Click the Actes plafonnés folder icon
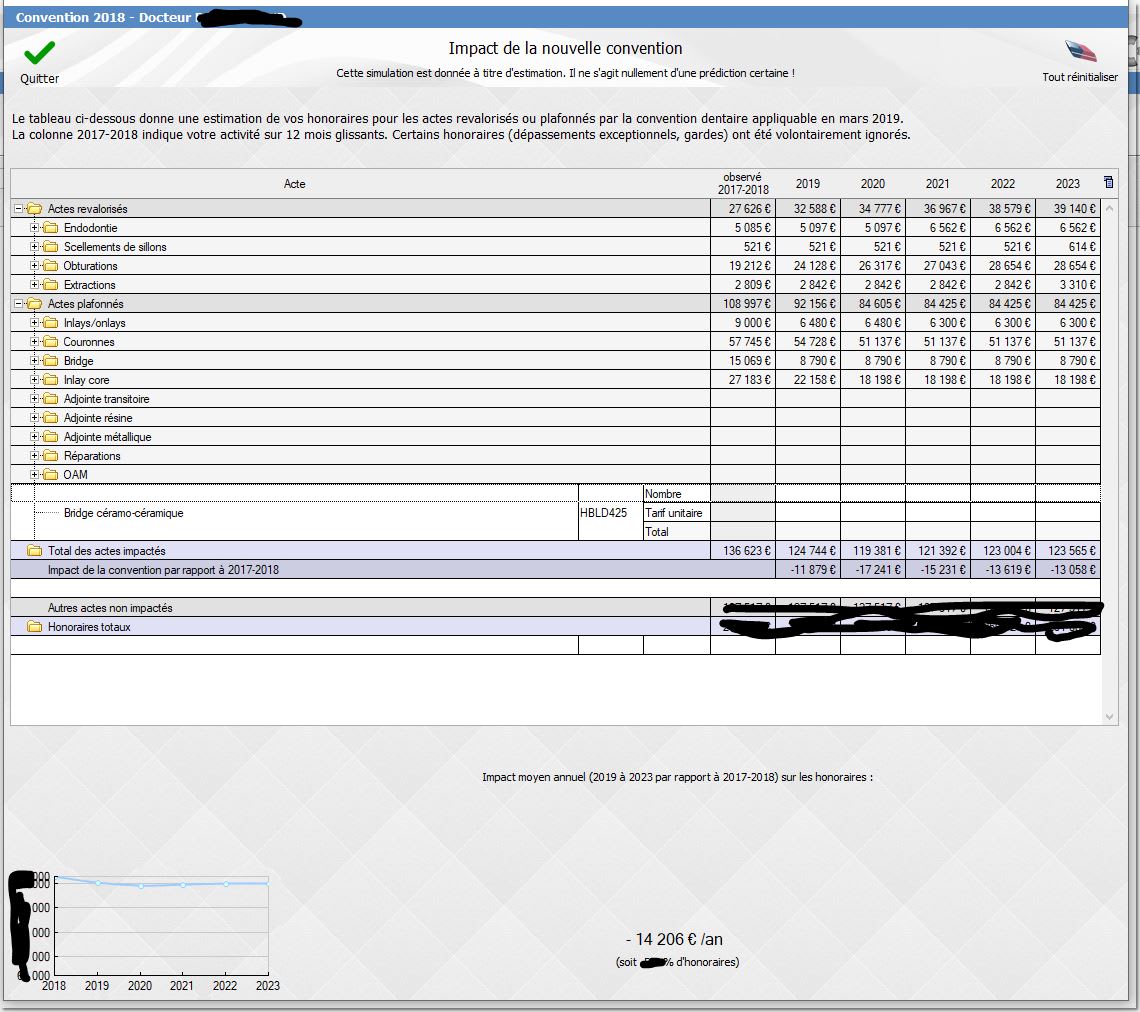The image size is (1140, 1012). (34, 303)
